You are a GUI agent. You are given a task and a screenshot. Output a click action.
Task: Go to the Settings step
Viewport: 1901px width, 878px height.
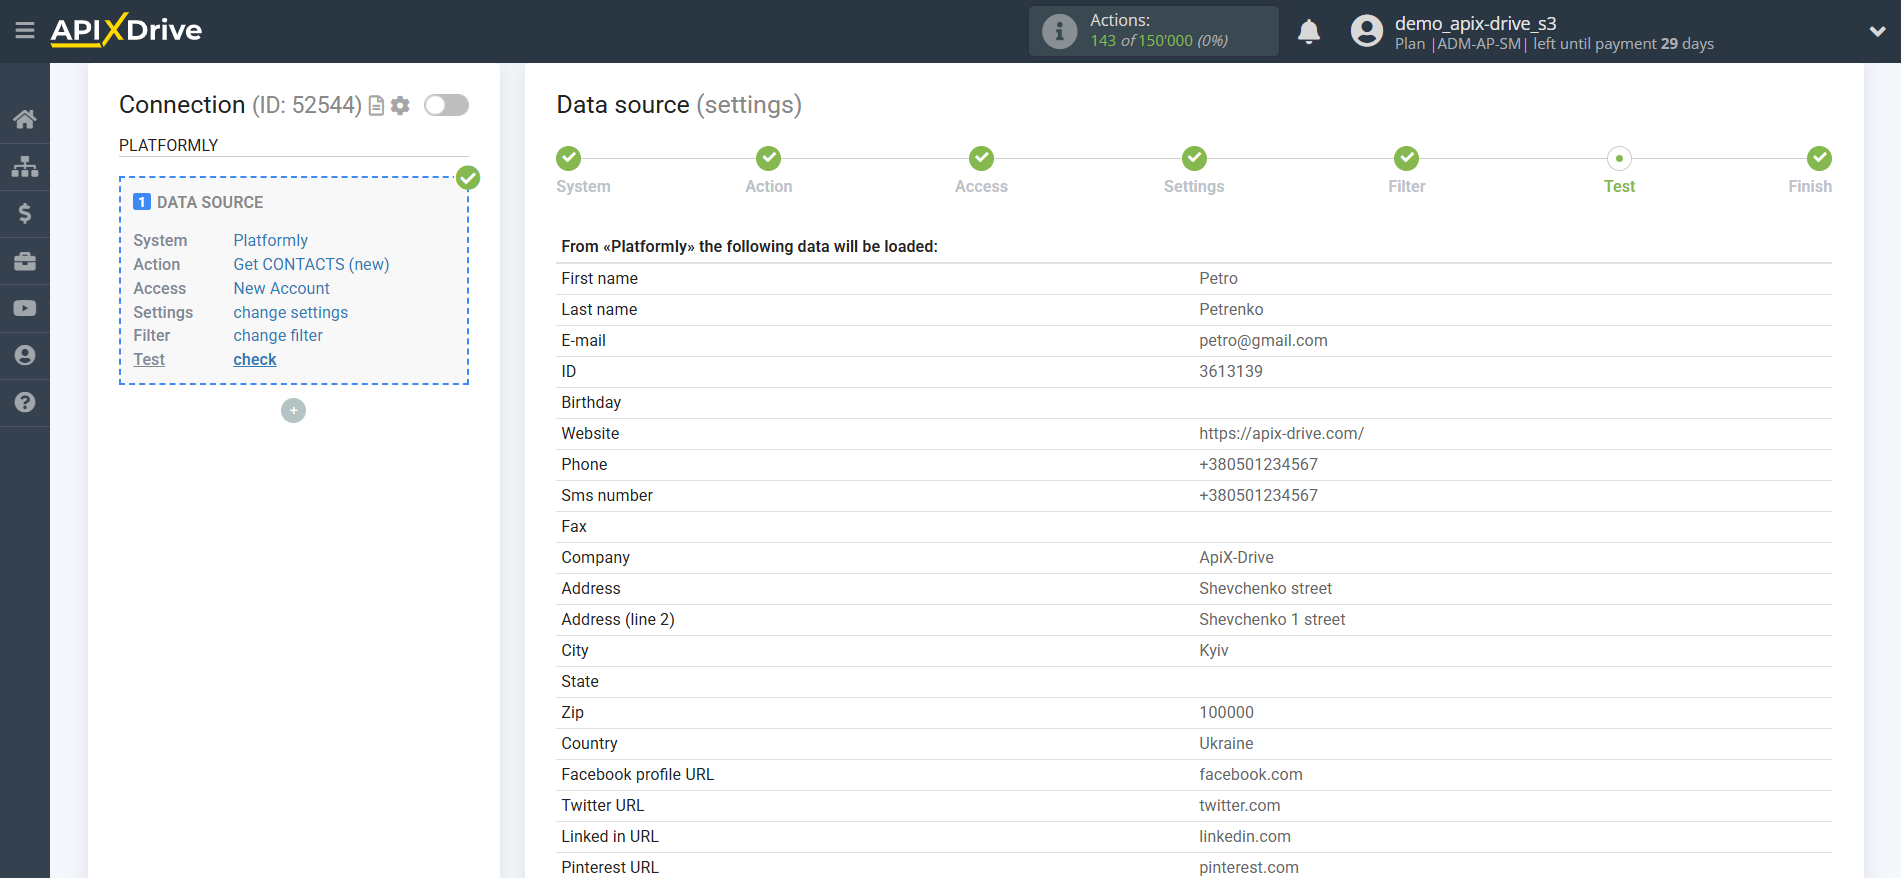1194,186
